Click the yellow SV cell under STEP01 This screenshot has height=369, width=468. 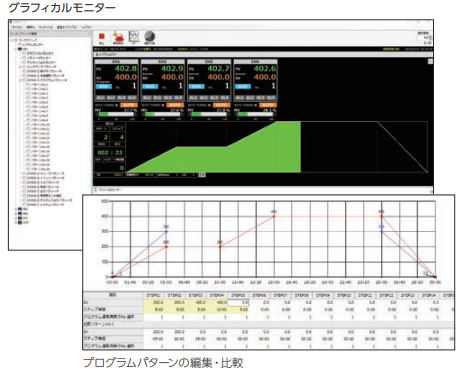coord(154,302)
